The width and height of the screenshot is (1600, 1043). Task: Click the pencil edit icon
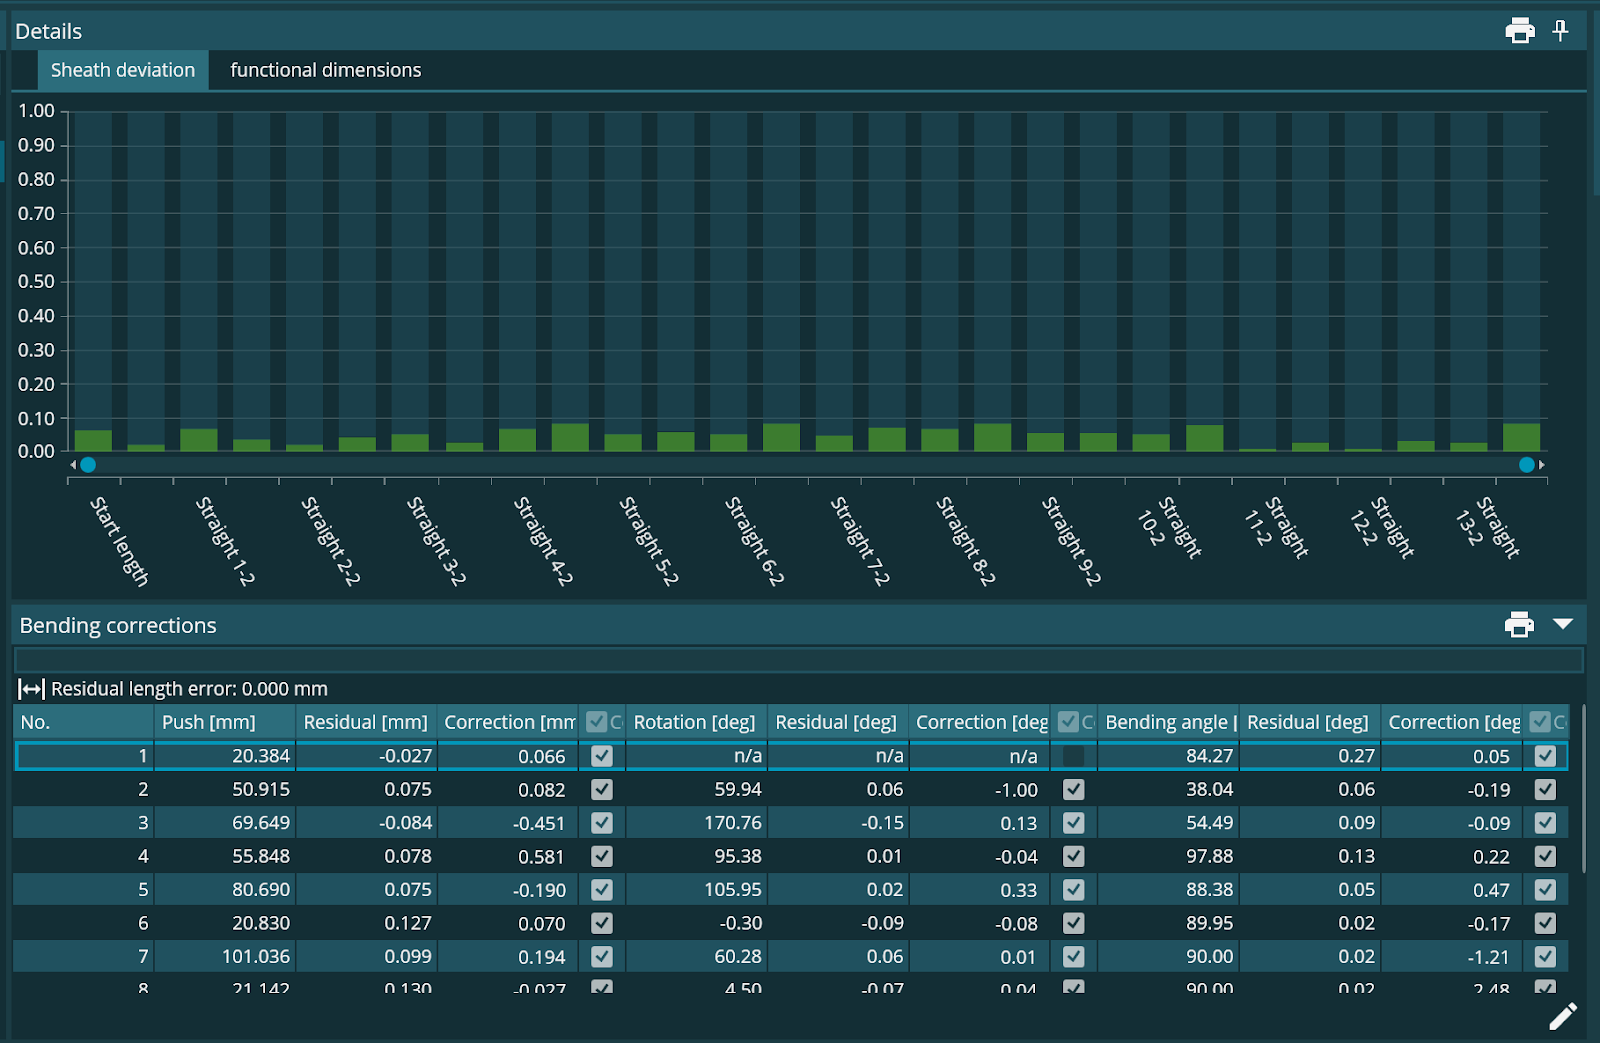point(1563,1016)
